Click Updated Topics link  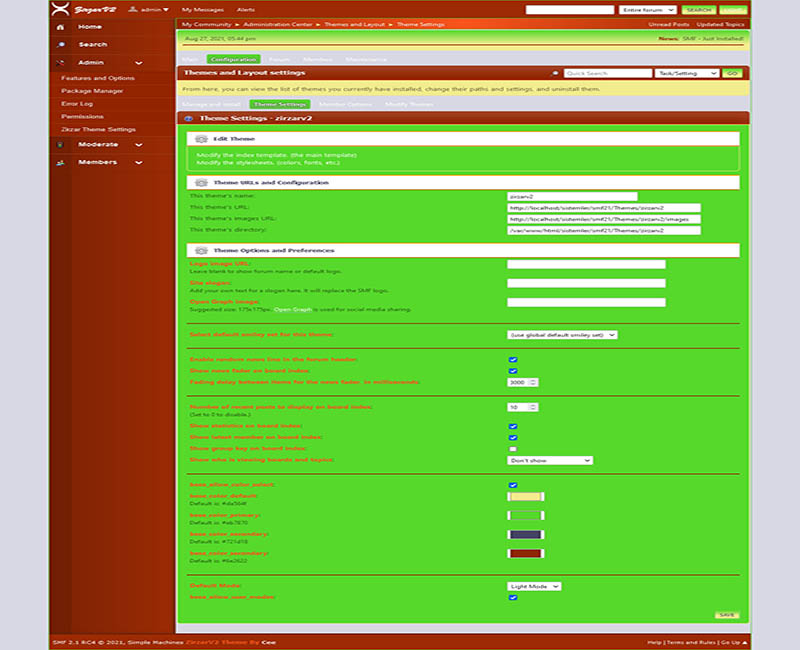point(720,24)
